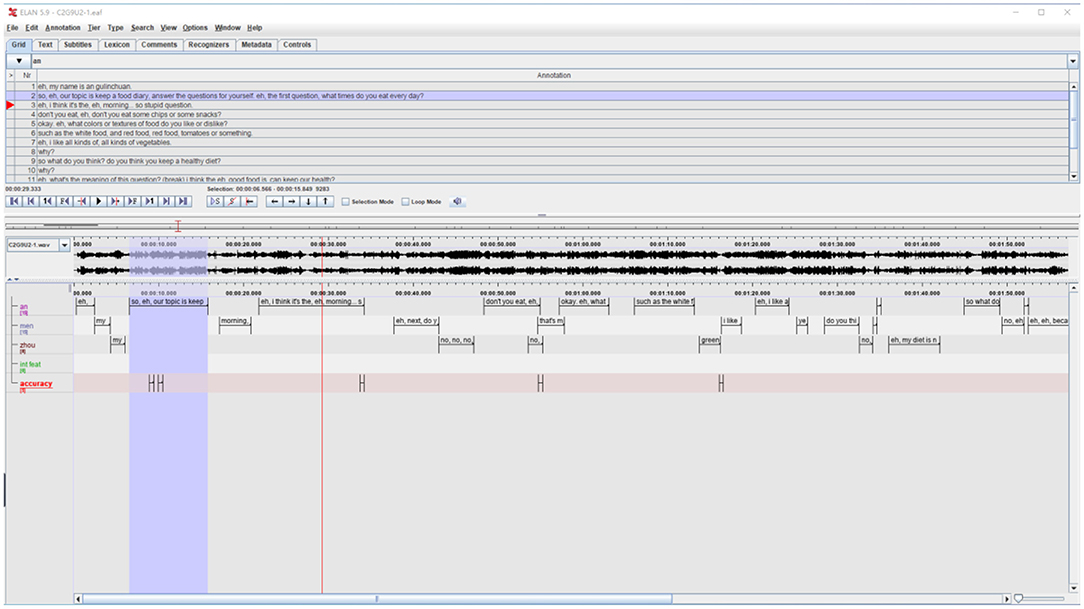Image resolution: width=1084 pixels, height=609 pixels.
Task: Open the Help menu
Action: pyautogui.click(x=254, y=28)
